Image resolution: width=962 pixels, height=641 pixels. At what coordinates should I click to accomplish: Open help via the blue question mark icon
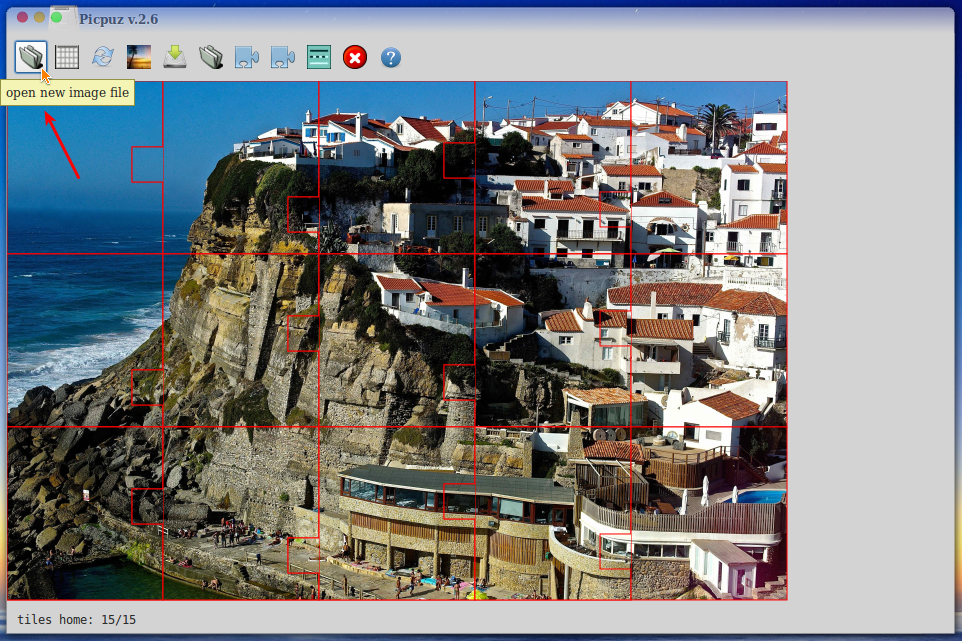click(x=391, y=58)
